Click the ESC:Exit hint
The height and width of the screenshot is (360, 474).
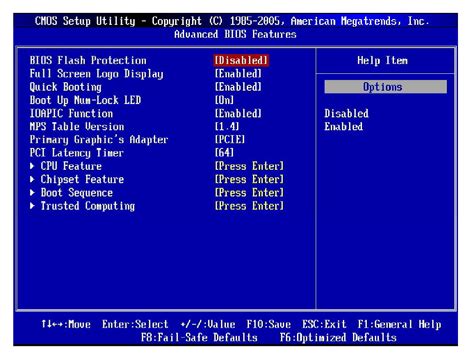(324, 324)
